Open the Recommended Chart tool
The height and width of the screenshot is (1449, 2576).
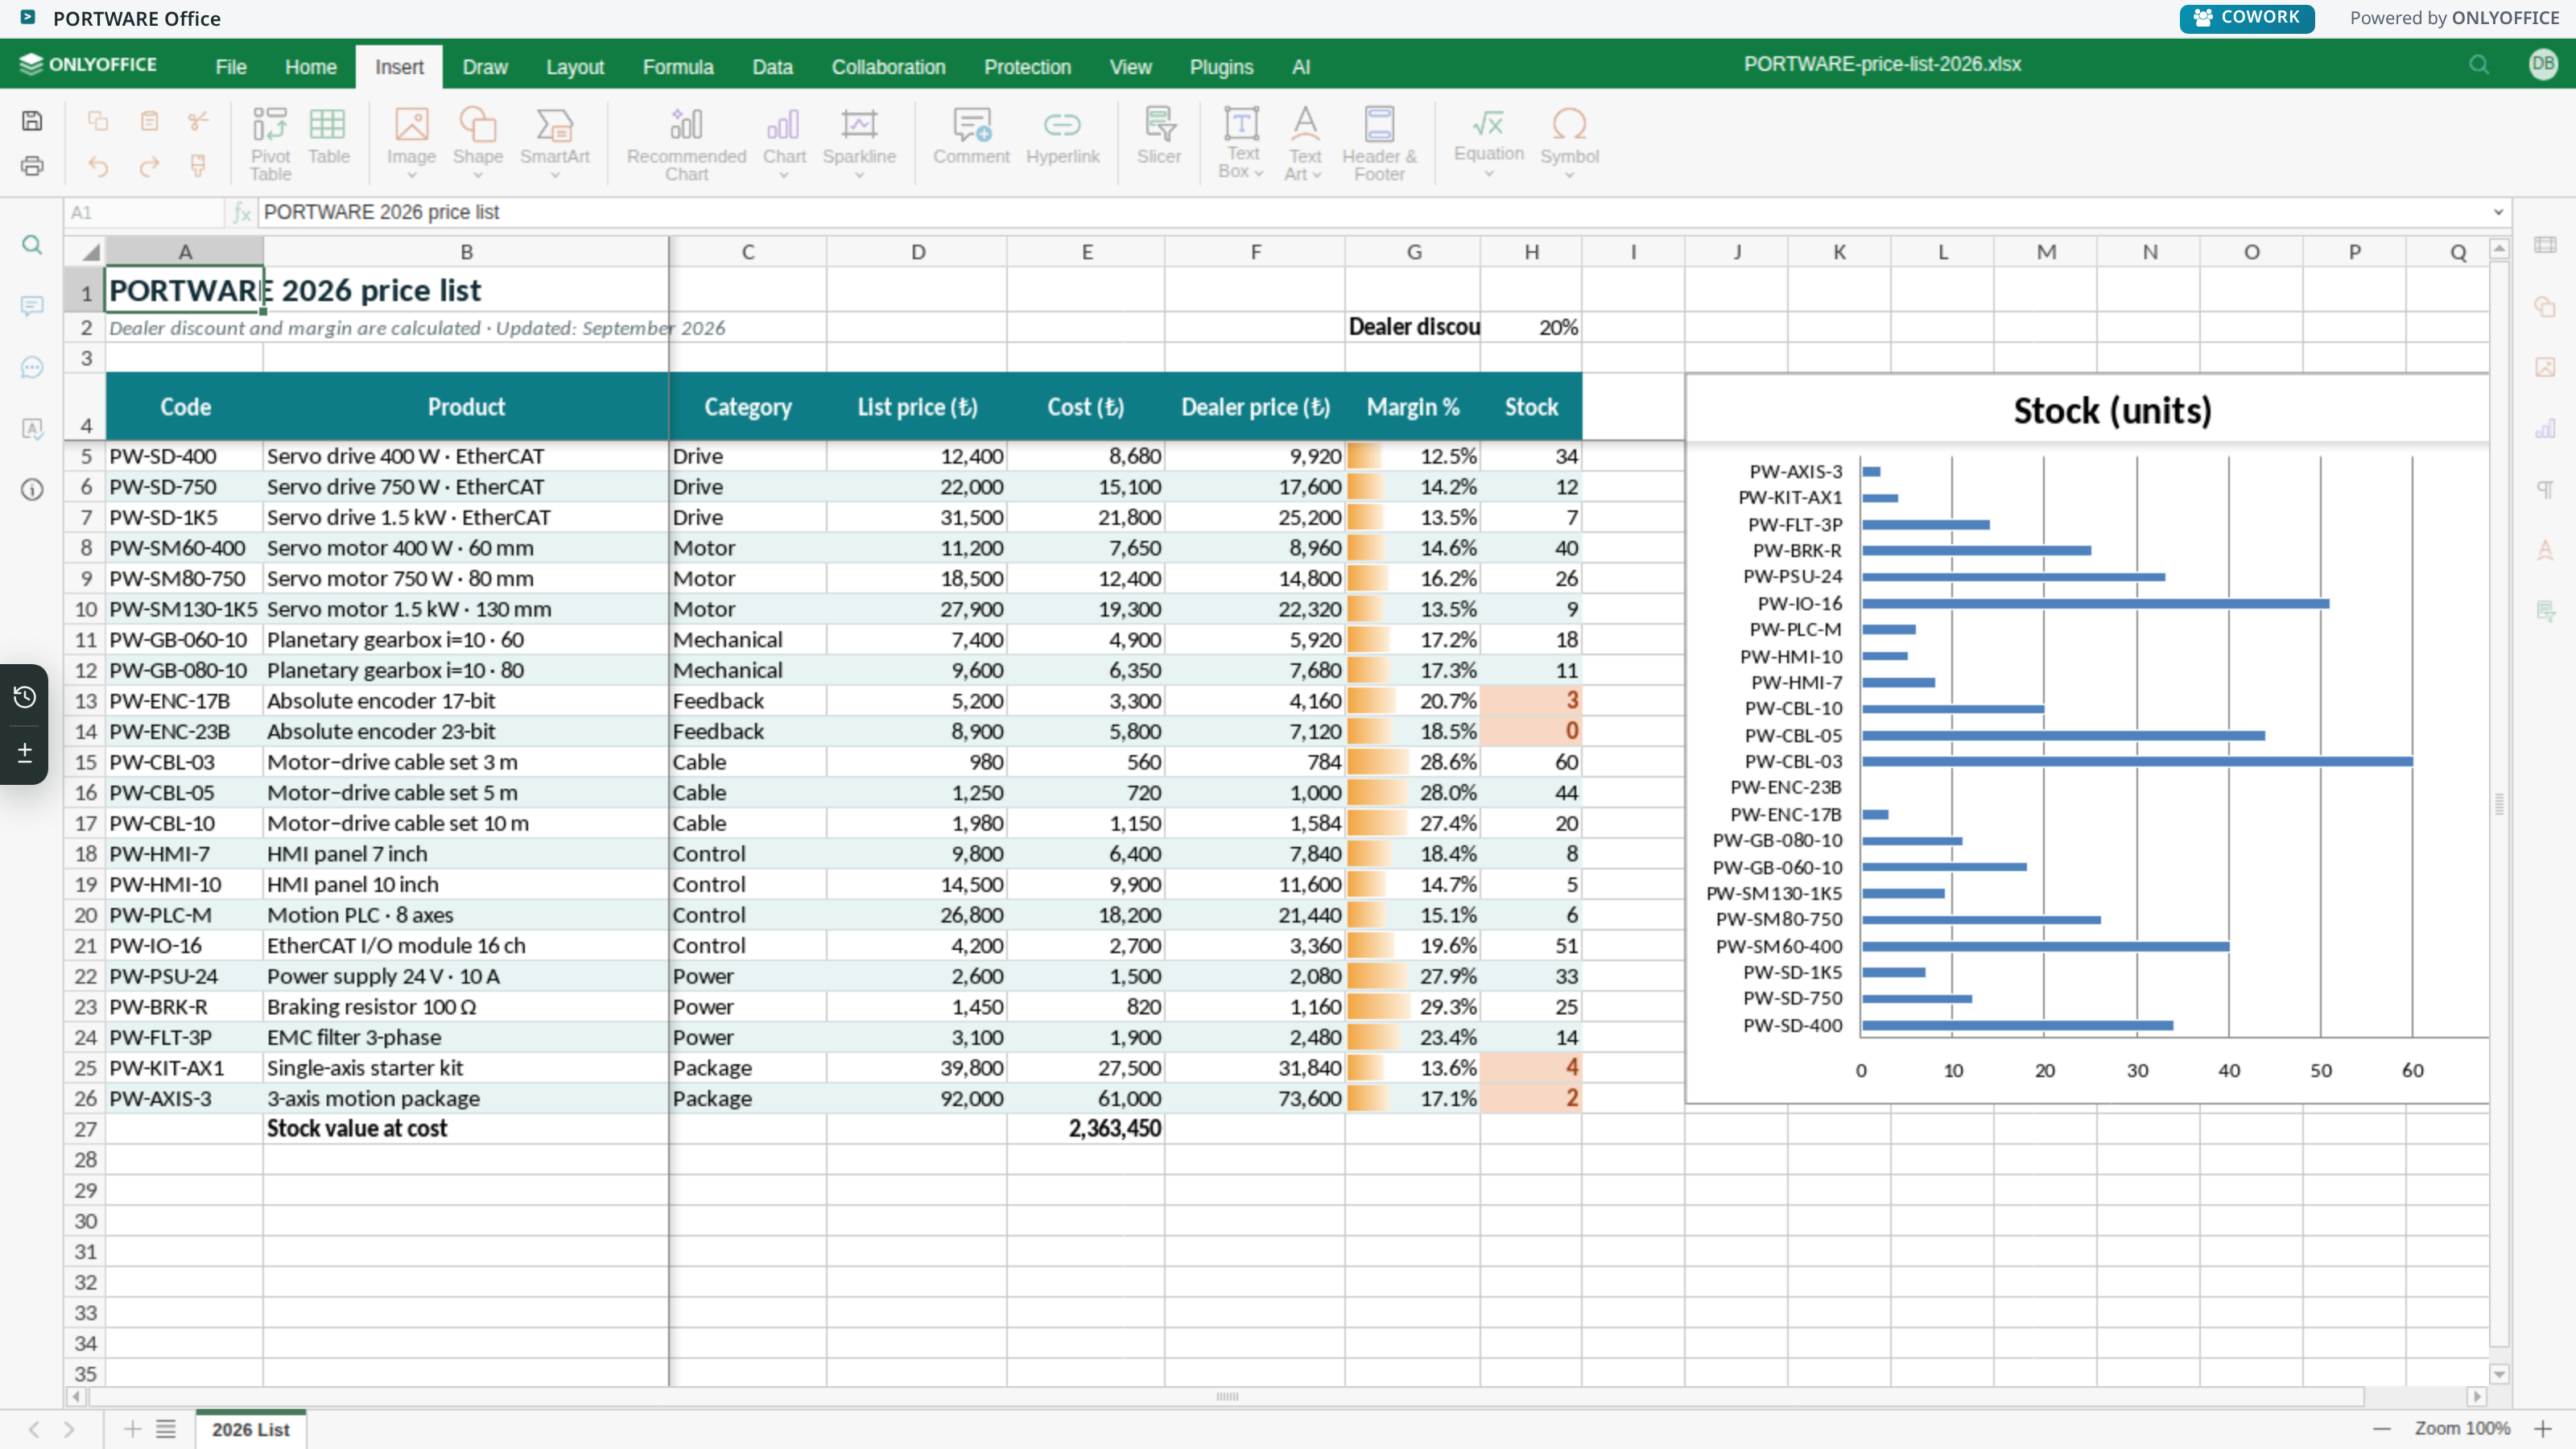686,143
